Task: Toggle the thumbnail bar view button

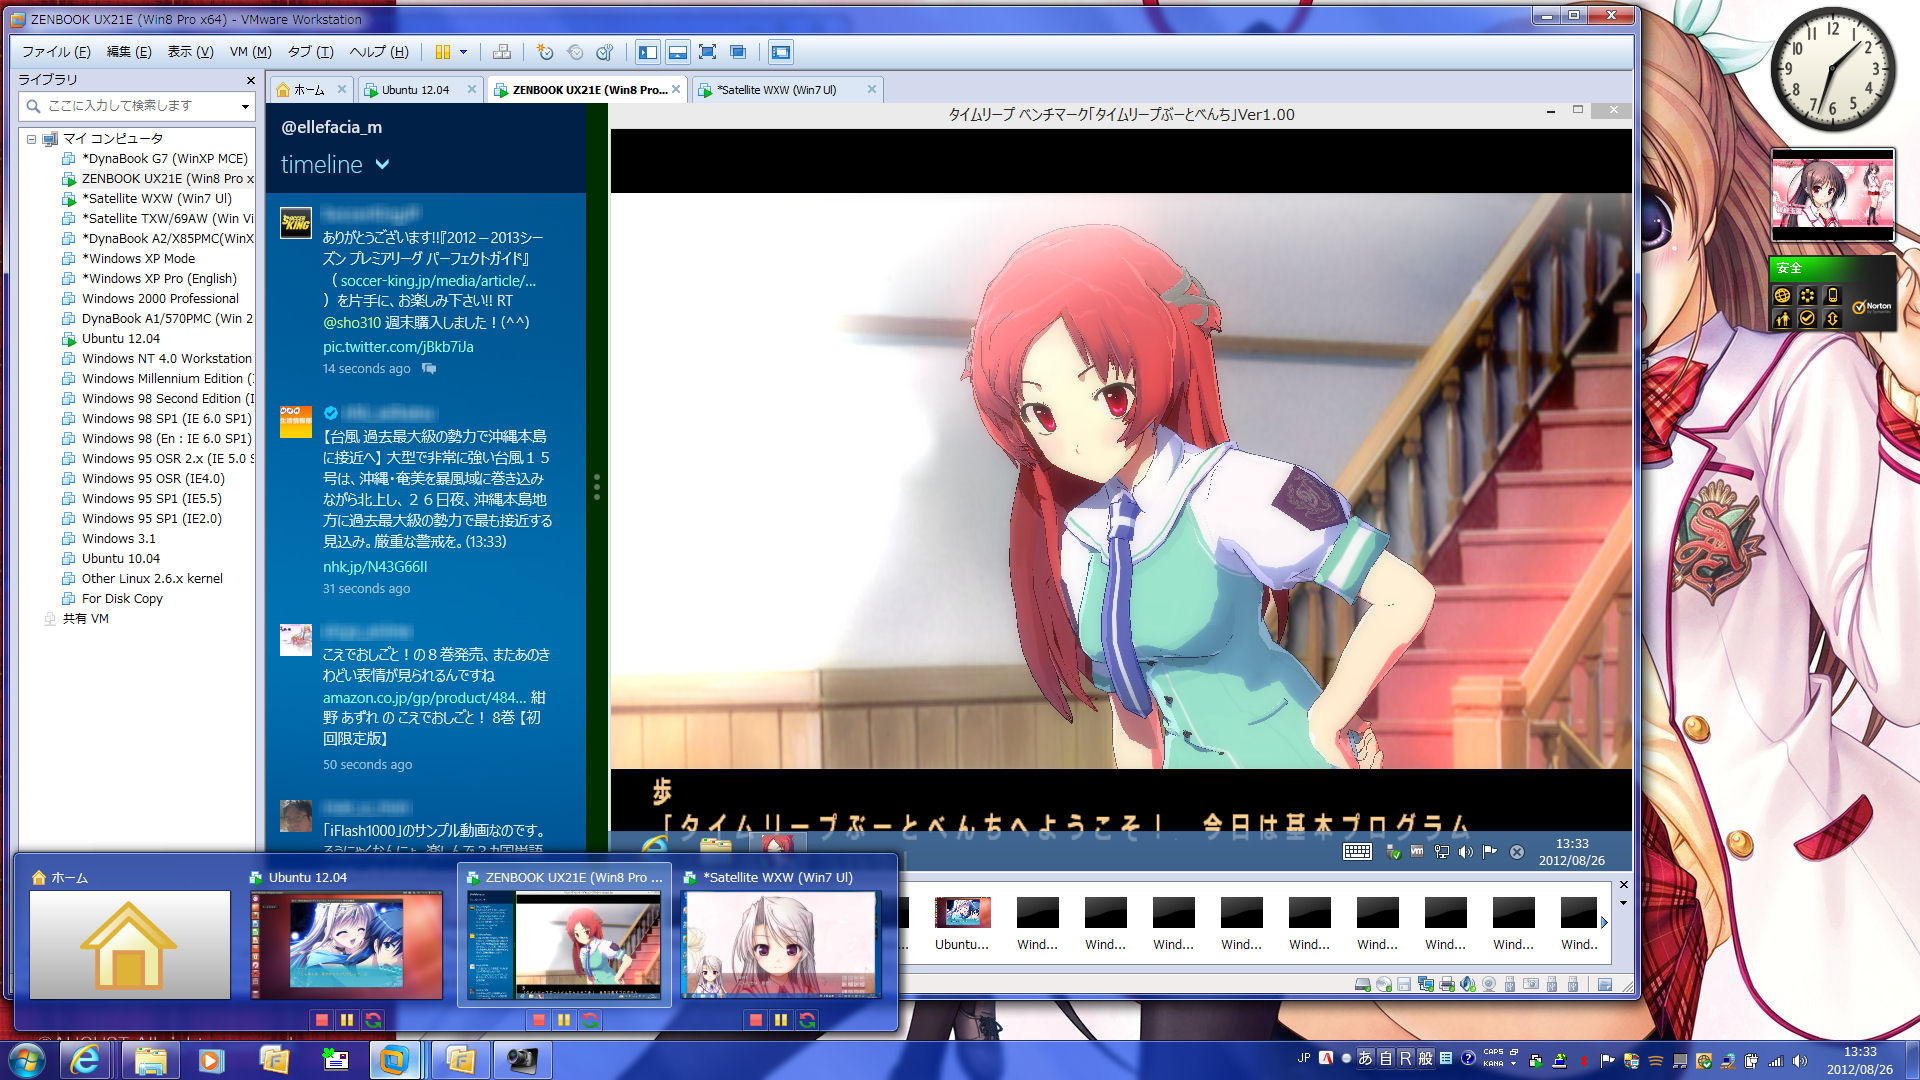Action: pyautogui.click(x=678, y=52)
